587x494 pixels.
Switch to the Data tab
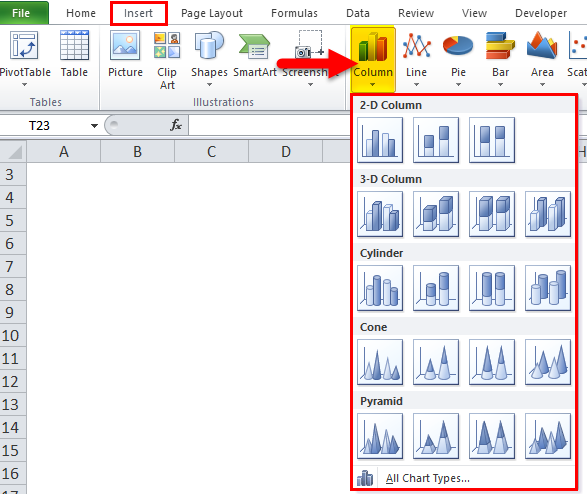(358, 13)
